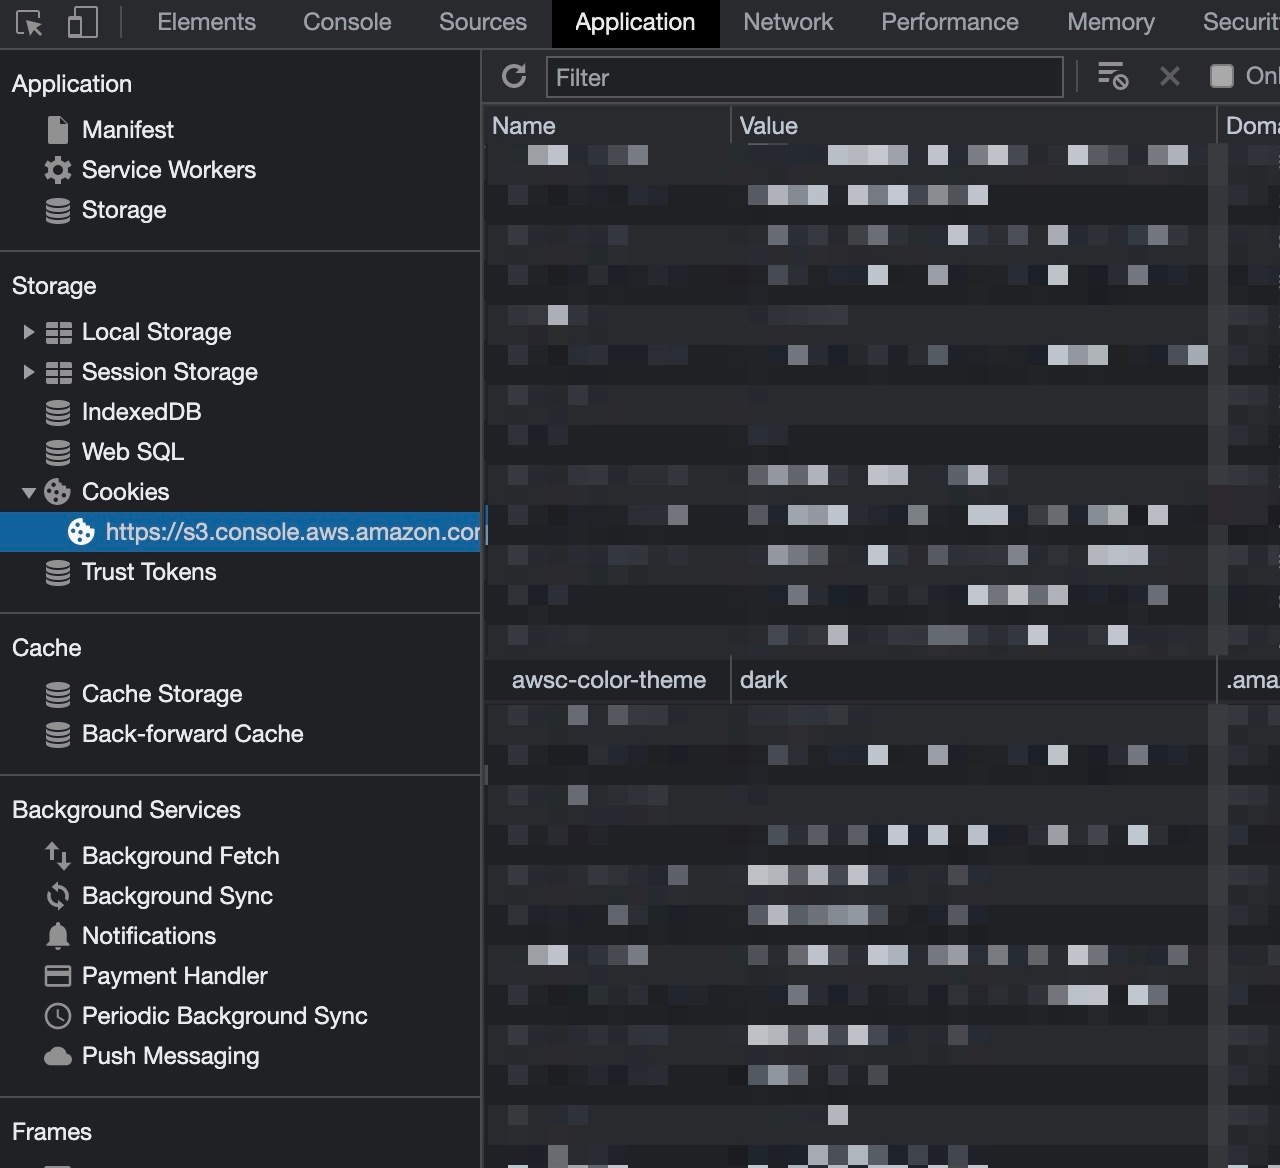The image size is (1280, 1168).
Task: Click the Storage database icon under Application
Action: point(58,210)
